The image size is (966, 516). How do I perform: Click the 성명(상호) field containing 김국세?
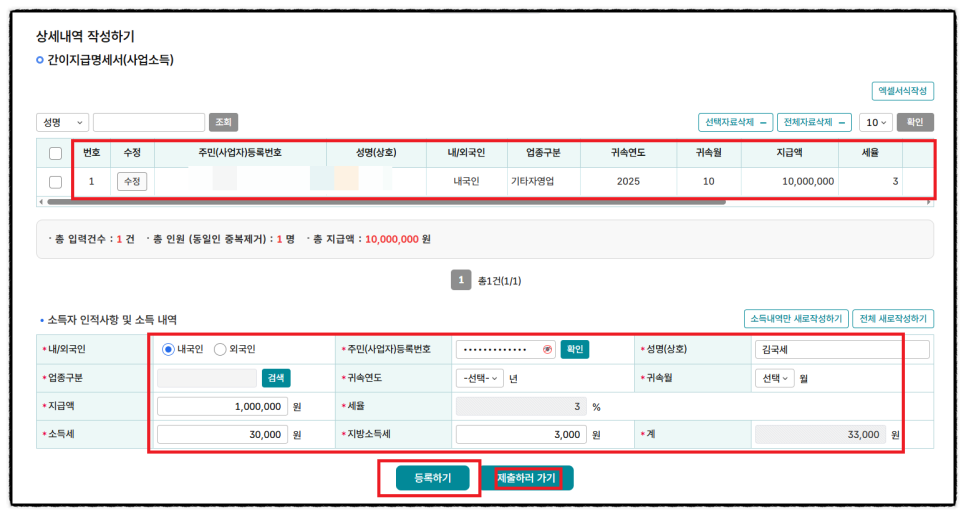click(842, 349)
